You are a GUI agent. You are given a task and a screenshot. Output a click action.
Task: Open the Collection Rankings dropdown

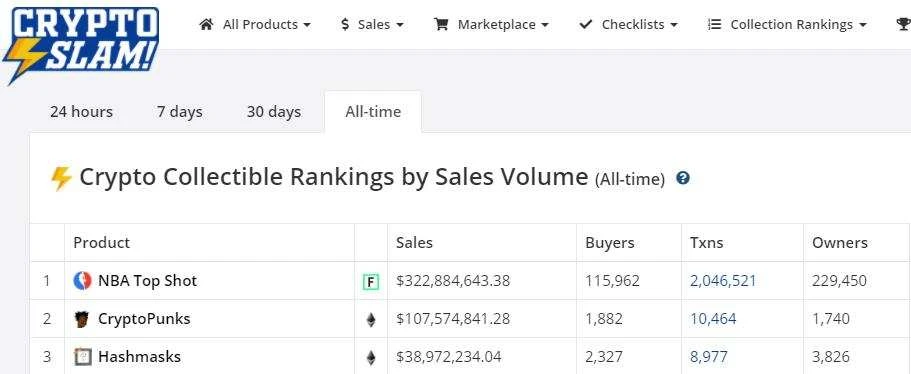(x=787, y=24)
